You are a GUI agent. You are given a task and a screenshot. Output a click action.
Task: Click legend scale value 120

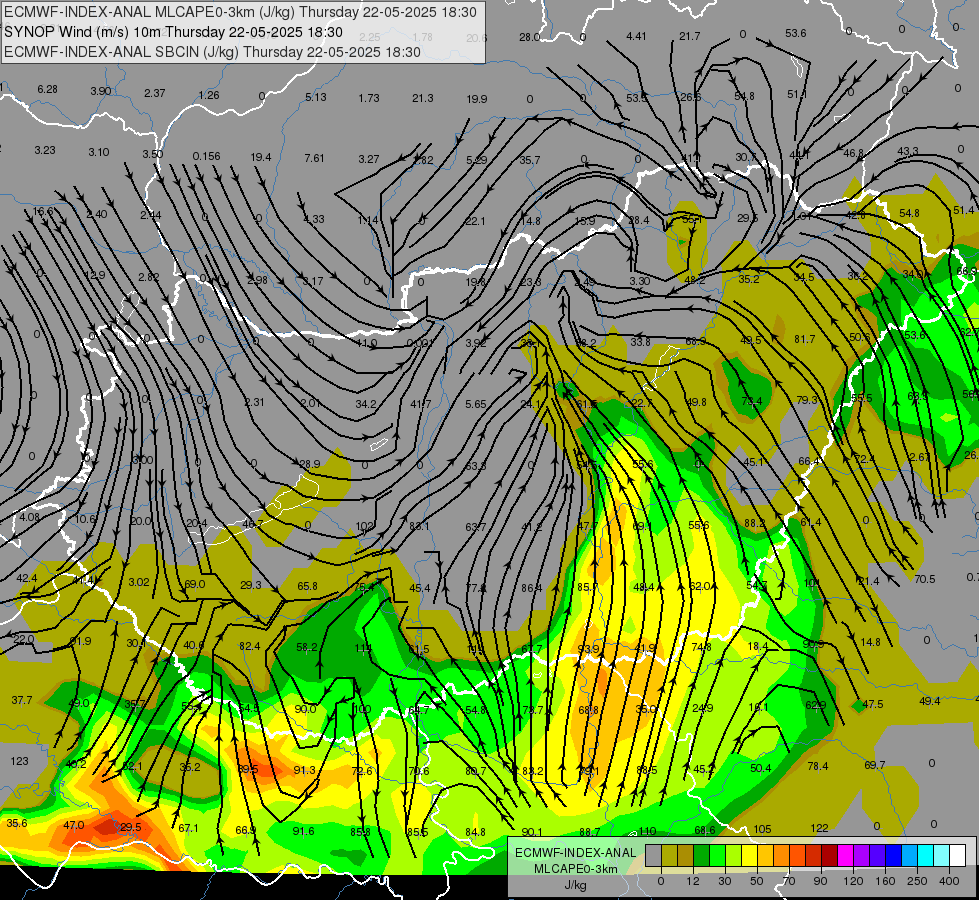click(853, 881)
